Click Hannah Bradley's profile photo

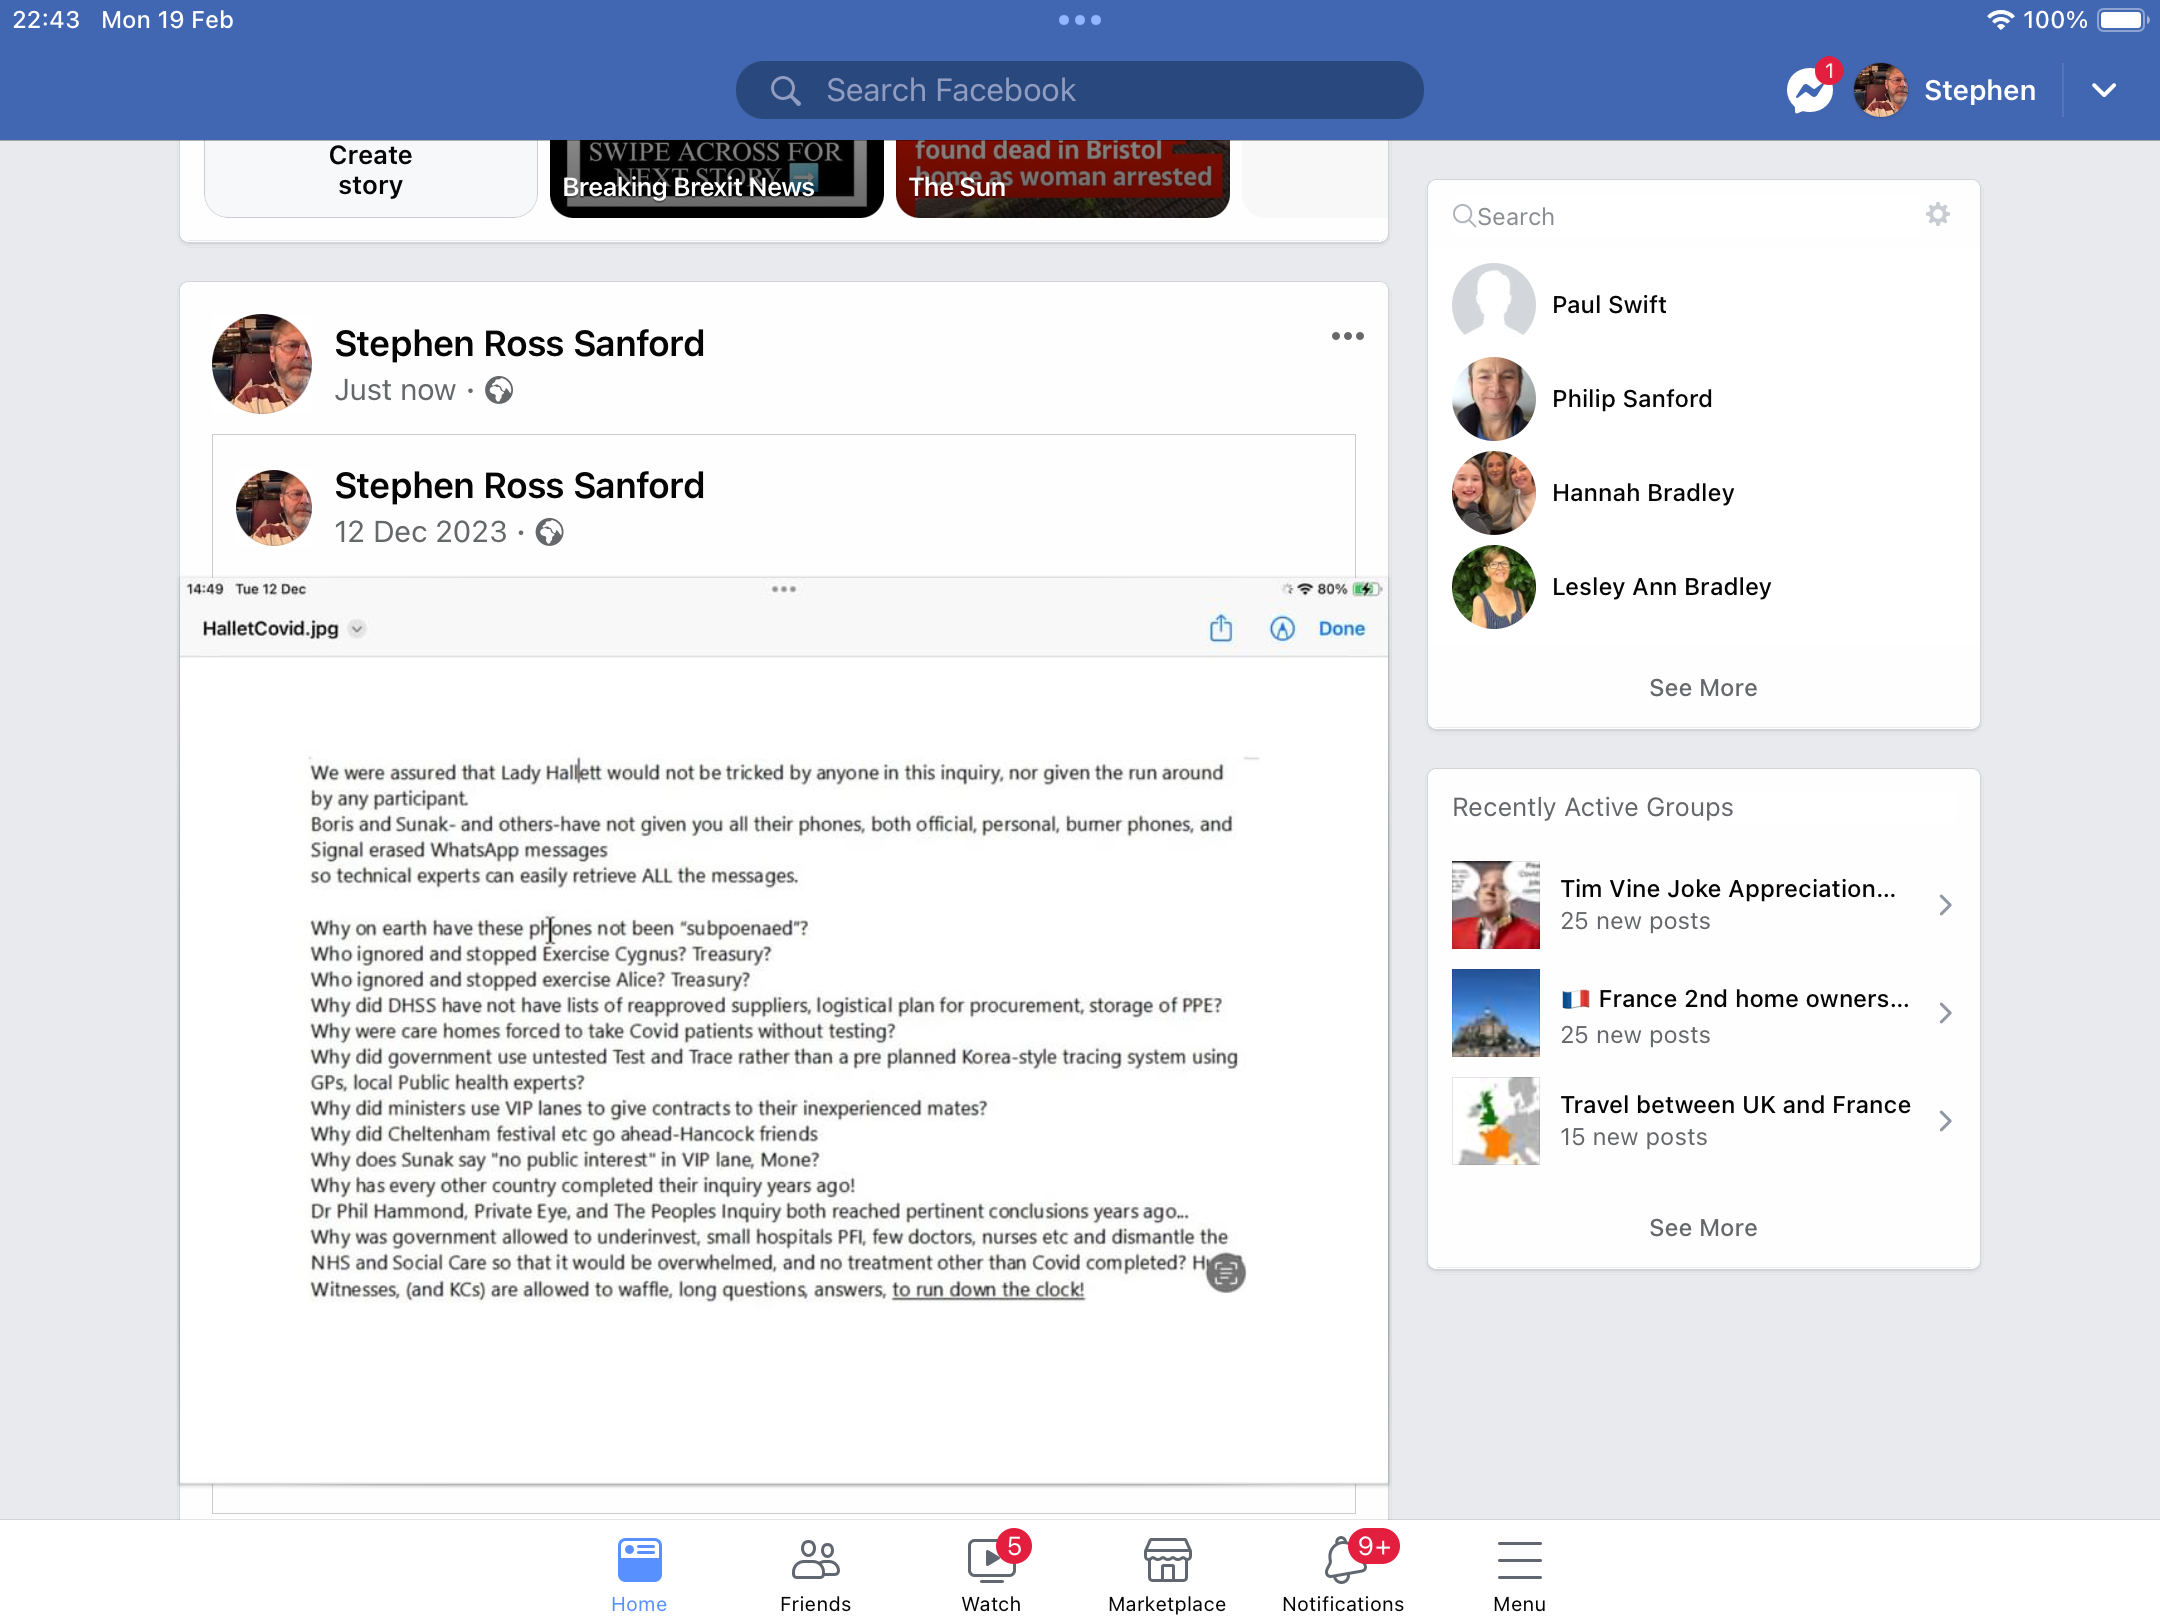pyautogui.click(x=1494, y=493)
